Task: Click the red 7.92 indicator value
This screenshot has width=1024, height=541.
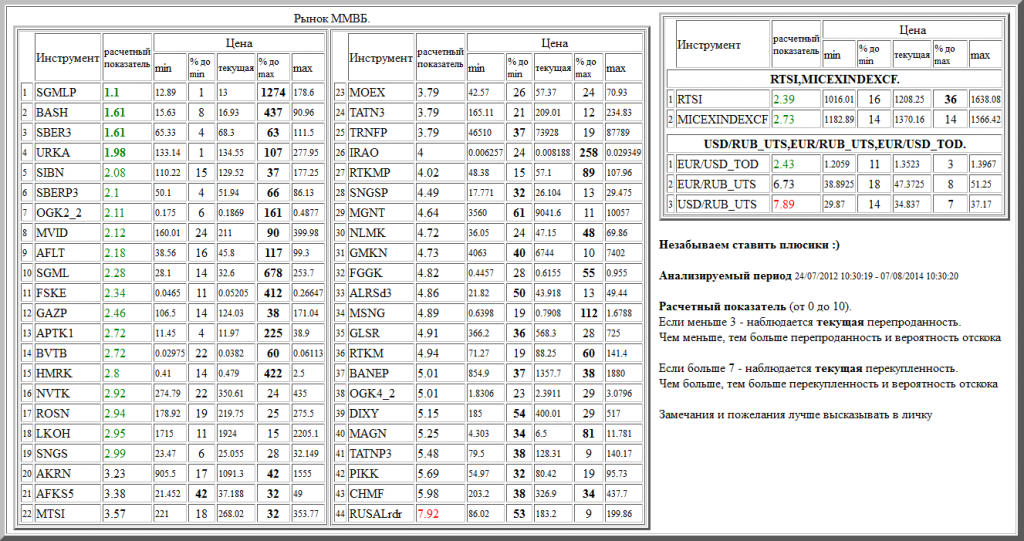Action: 428,515
